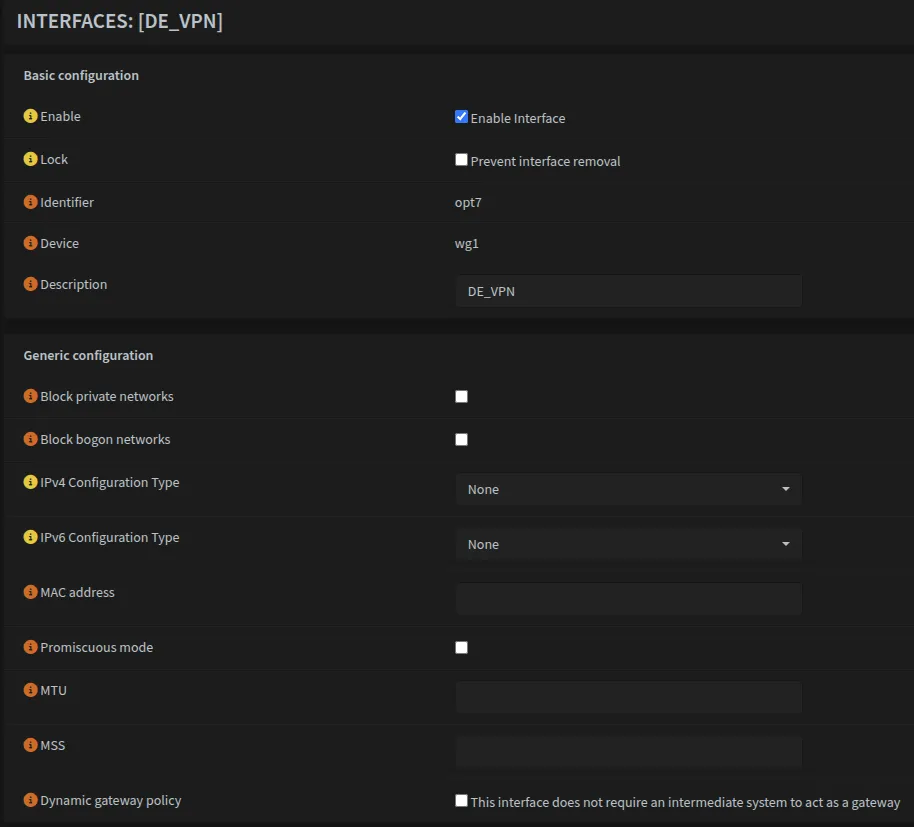914x827 pixels.
Task: Open help info for Device field
Action: 29,243
